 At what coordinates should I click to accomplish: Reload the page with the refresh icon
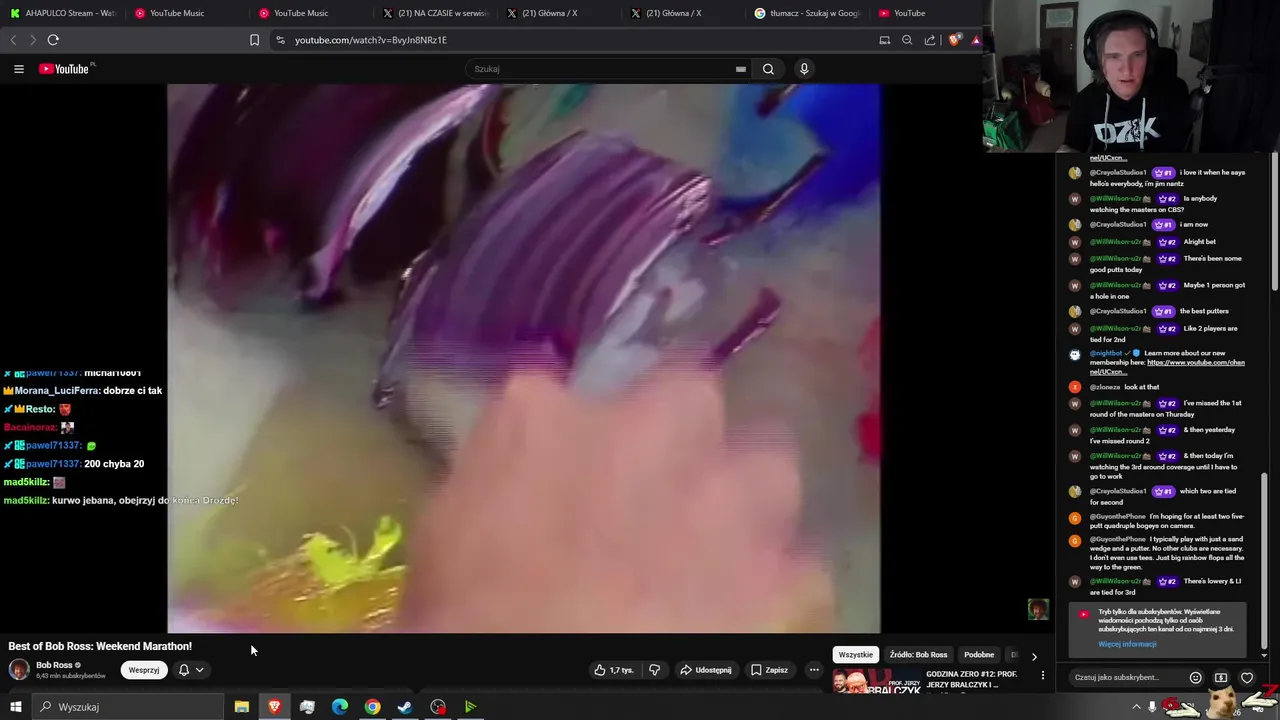click(x=53, y=40)
